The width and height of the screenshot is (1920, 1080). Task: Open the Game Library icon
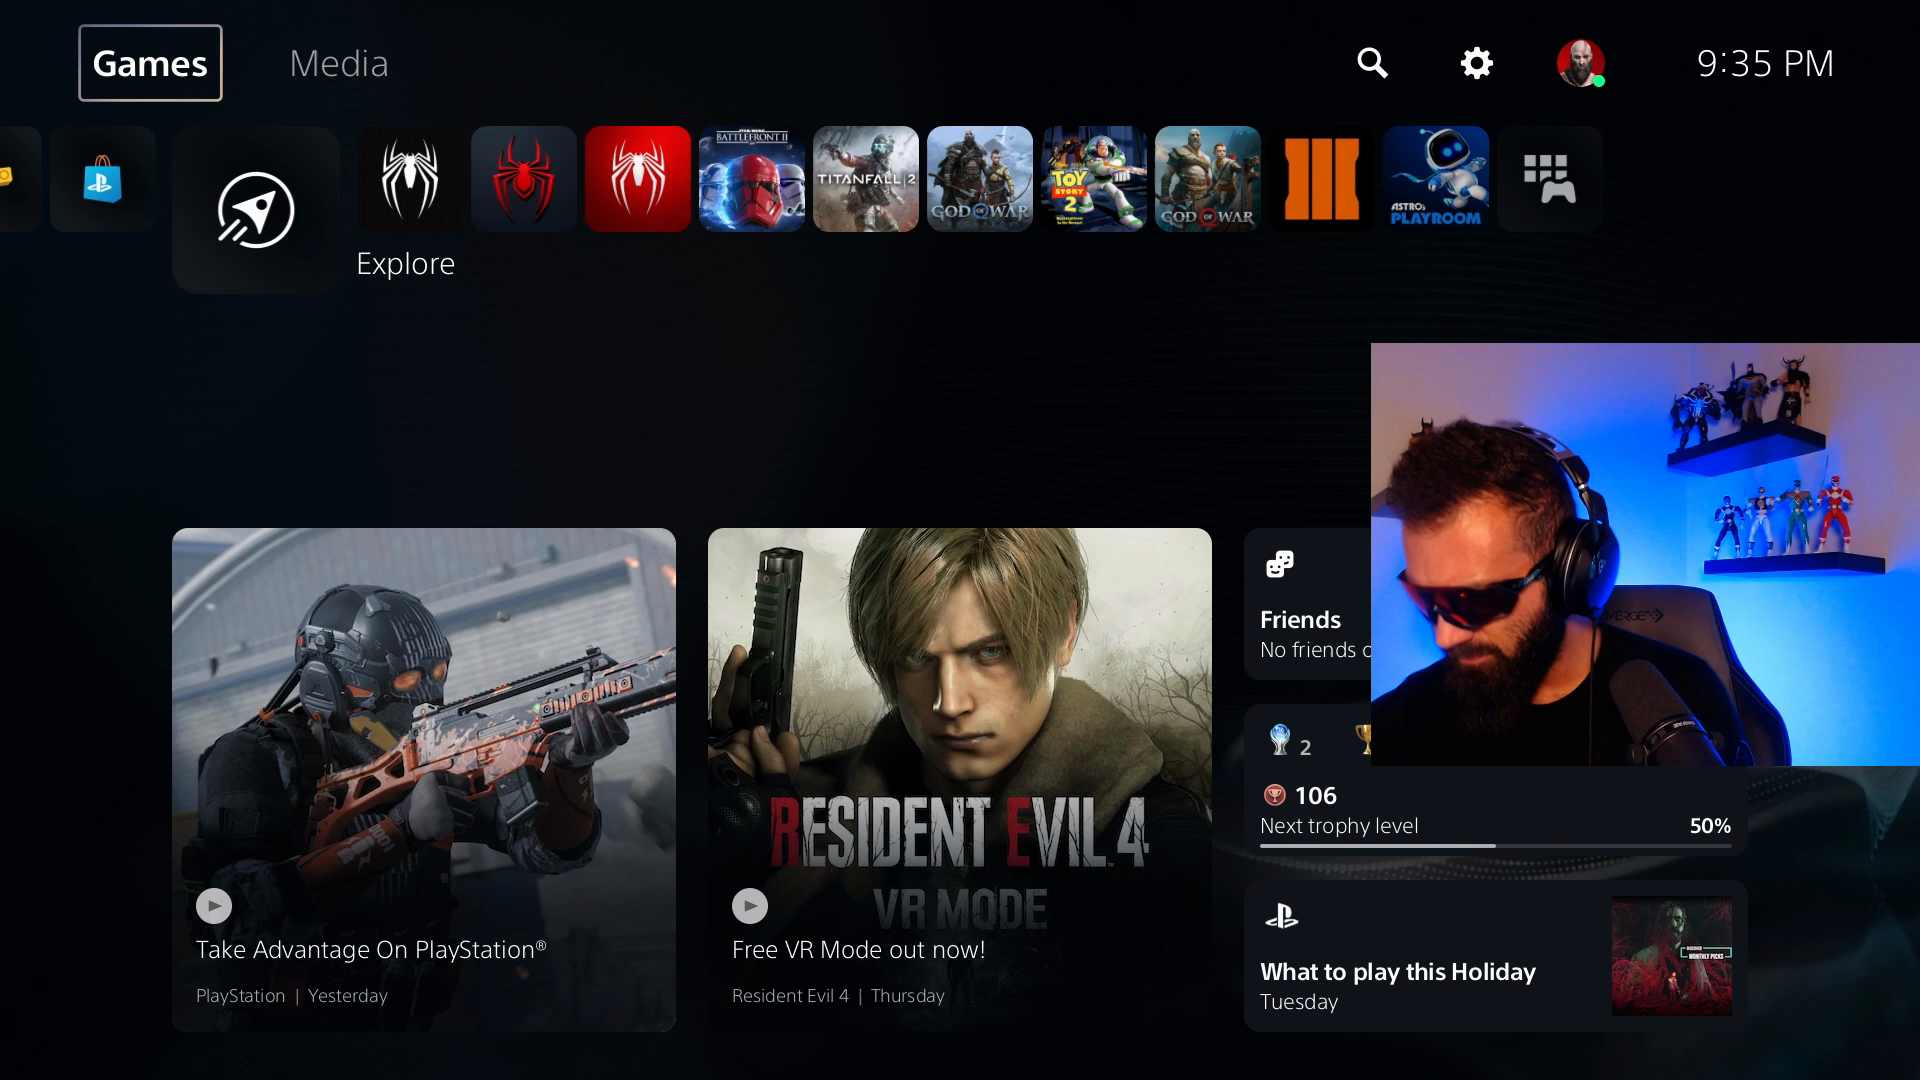tap(1550, 179)
